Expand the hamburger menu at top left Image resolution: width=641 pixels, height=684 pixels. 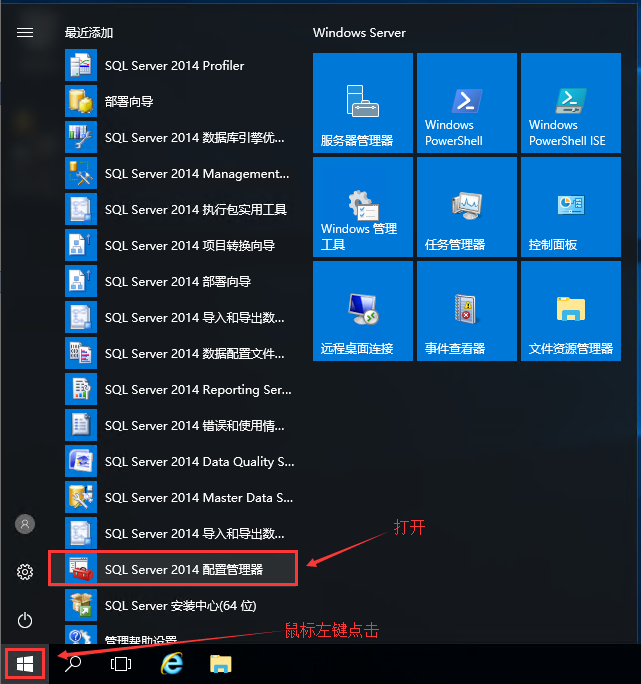tap(25, 33)
